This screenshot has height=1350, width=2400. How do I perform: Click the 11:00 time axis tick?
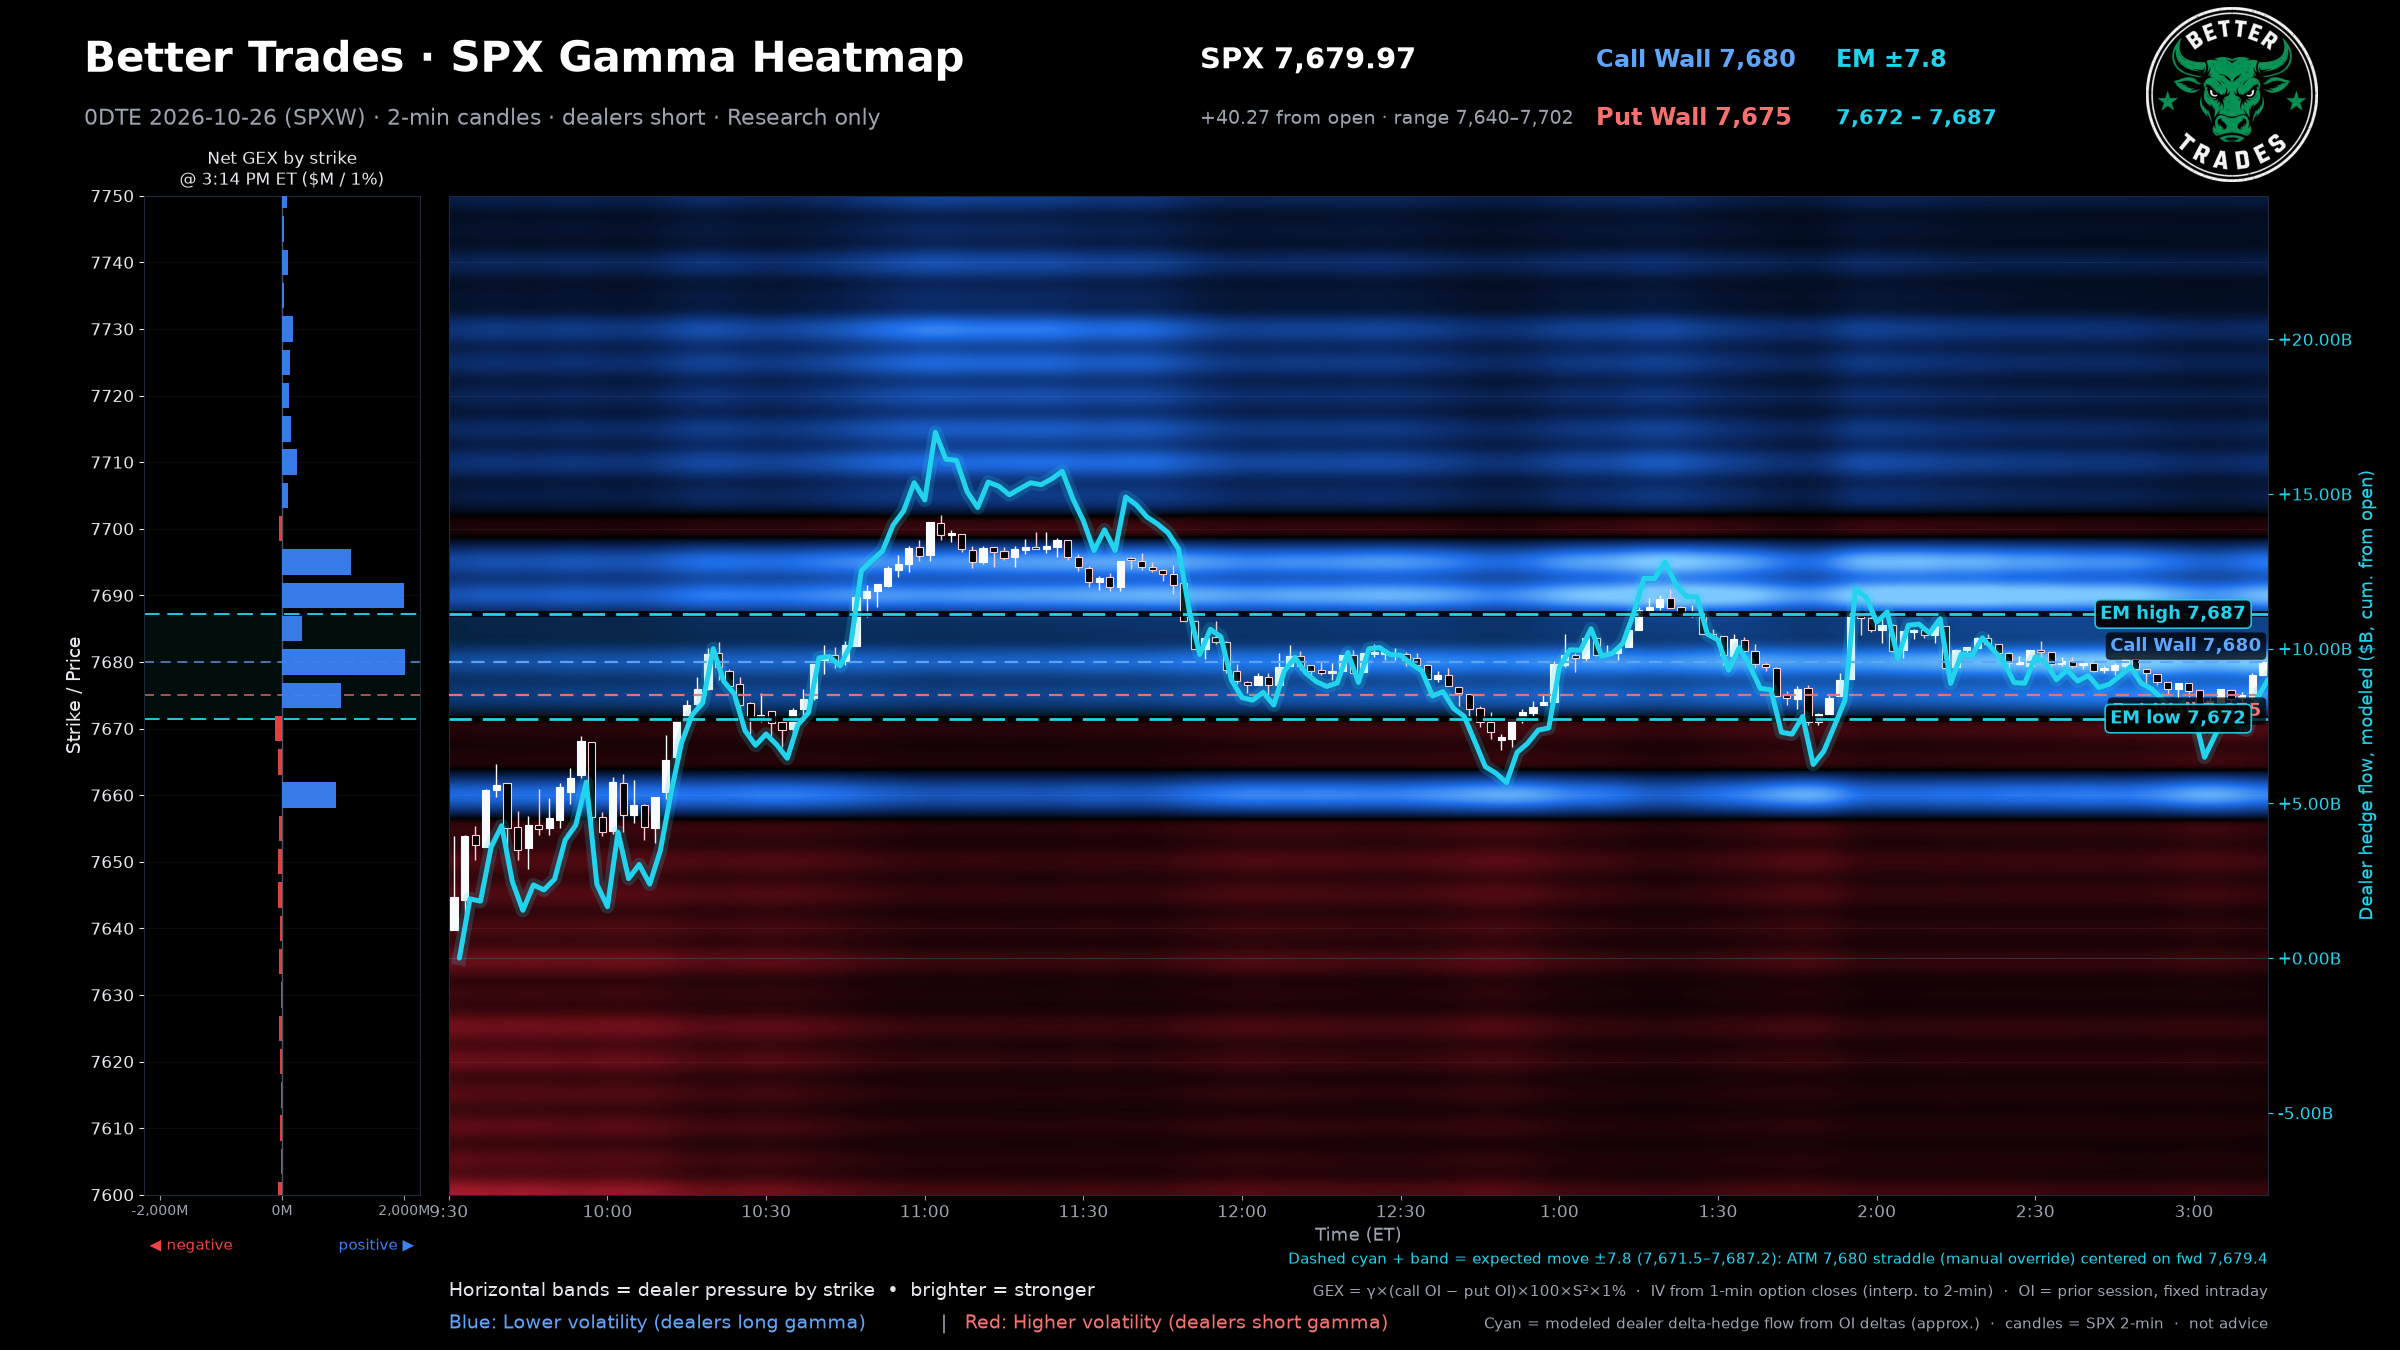point(924,1212)
